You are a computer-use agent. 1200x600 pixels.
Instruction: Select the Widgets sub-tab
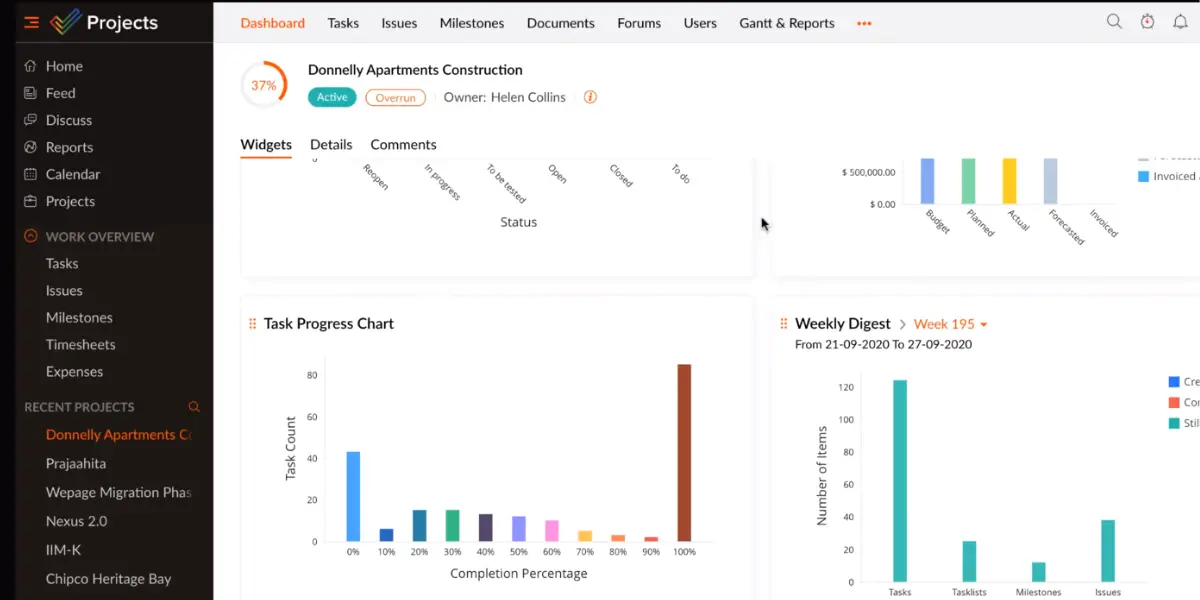266,145
